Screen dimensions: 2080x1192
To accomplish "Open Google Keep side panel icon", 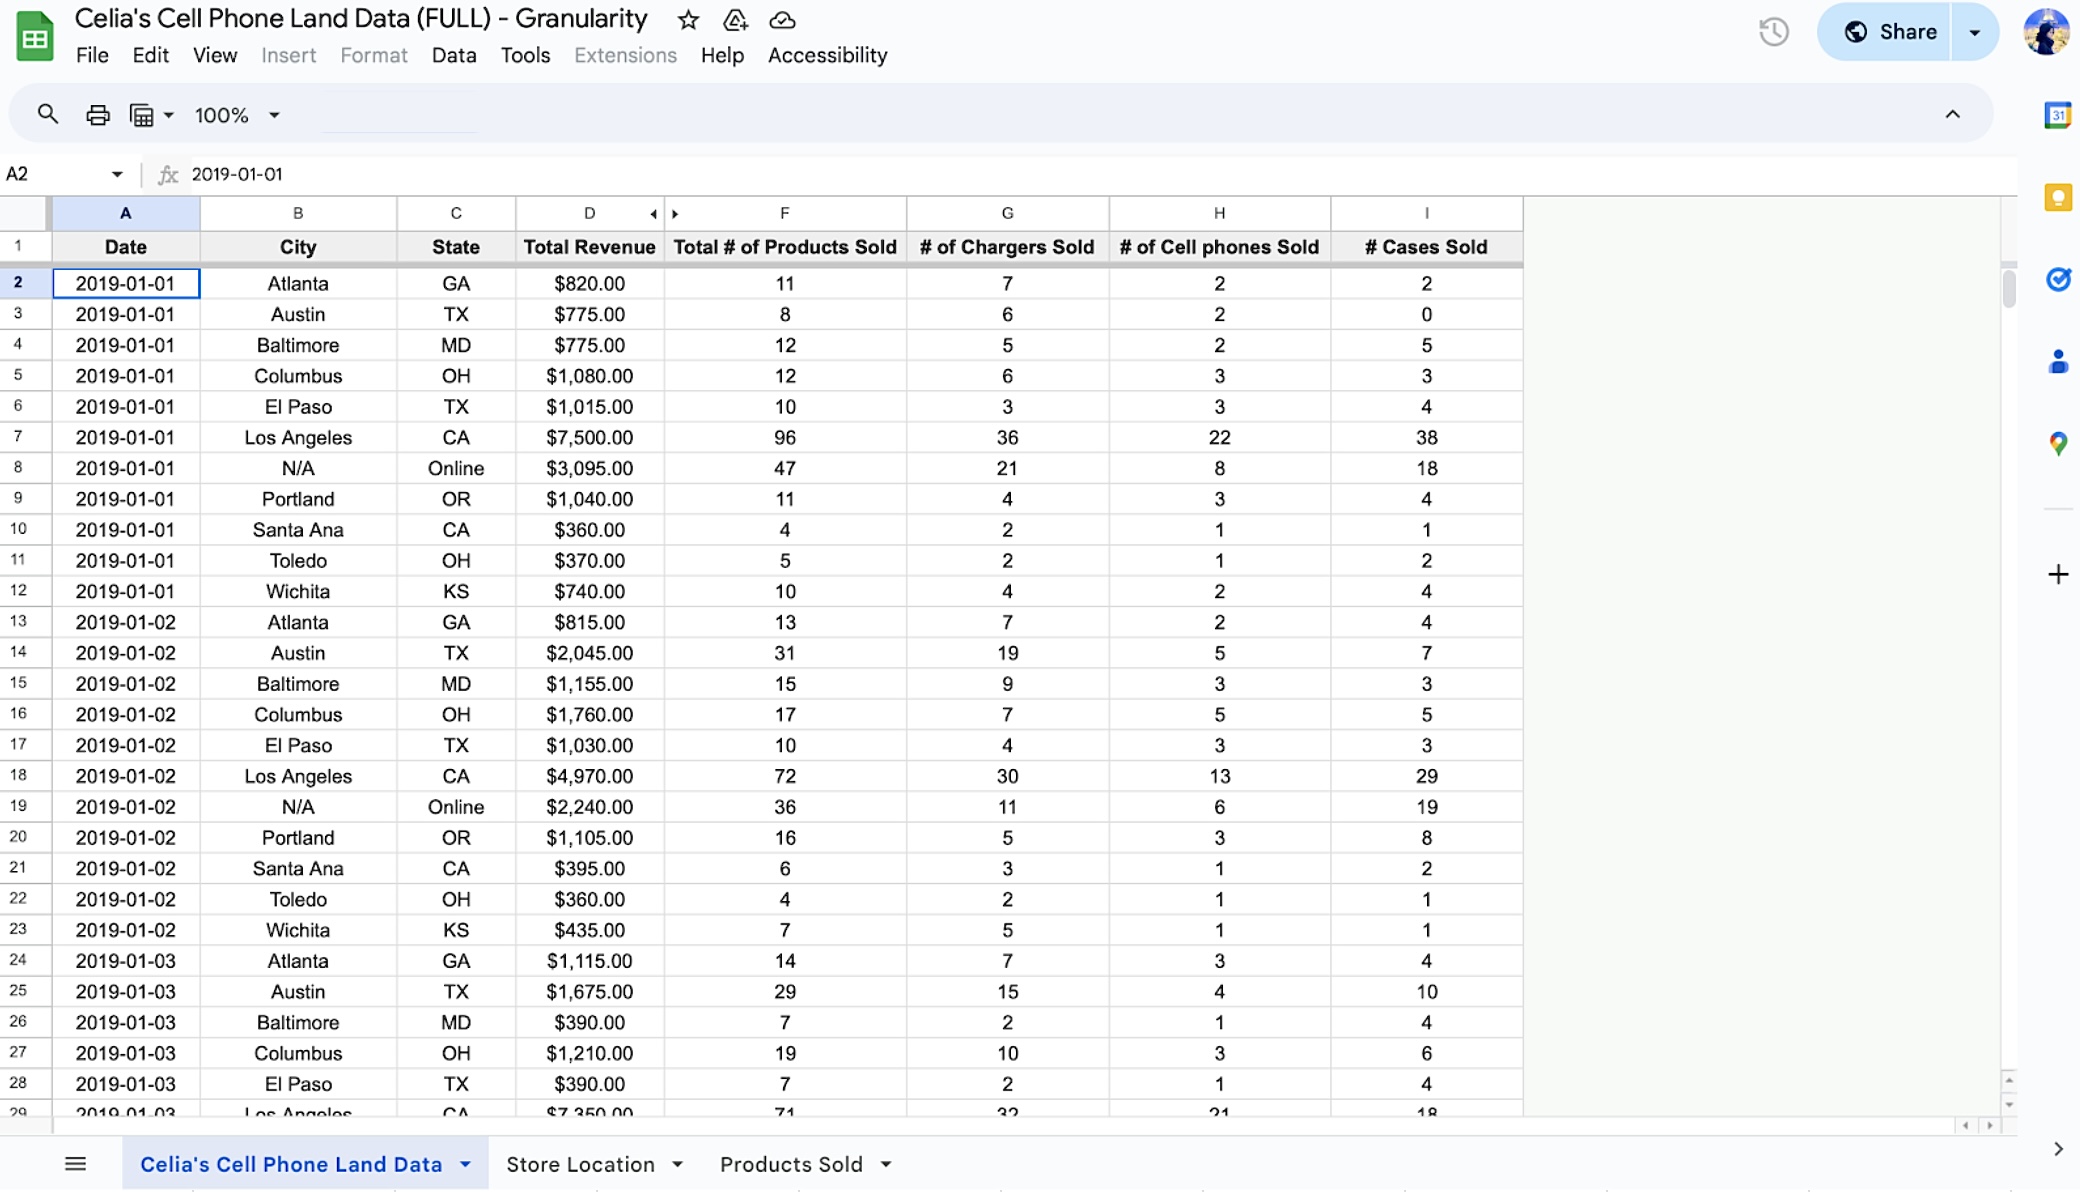I will [x=2057, y=198].
